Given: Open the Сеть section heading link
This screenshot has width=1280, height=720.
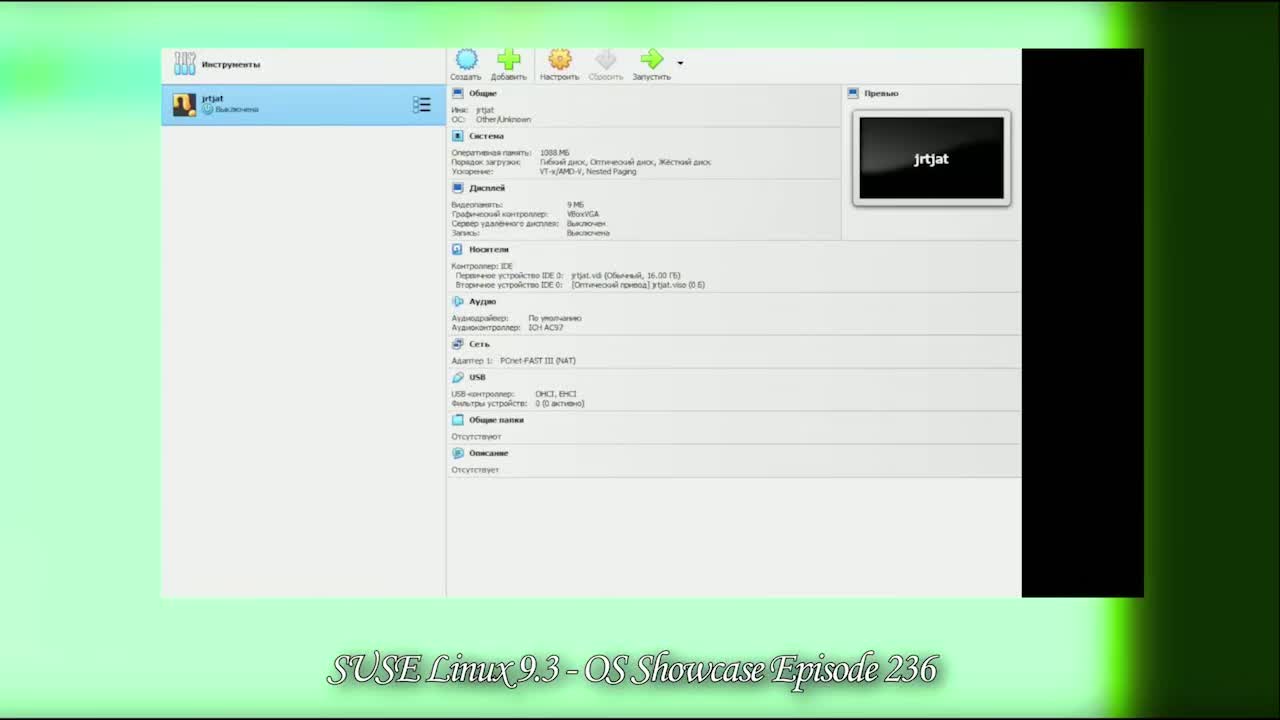Looking at the screenshot, I should coord(479,344).
